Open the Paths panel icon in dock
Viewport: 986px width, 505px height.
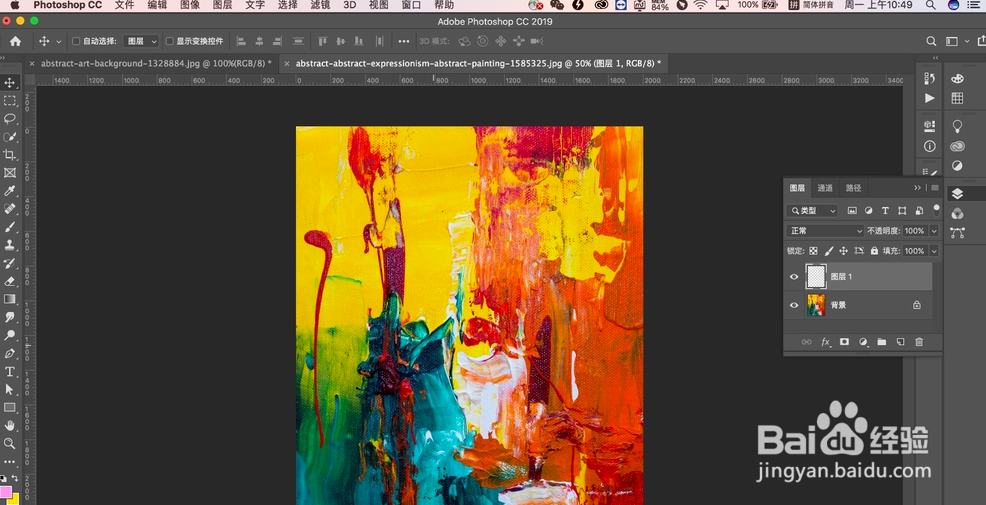[x=957, y=233]
